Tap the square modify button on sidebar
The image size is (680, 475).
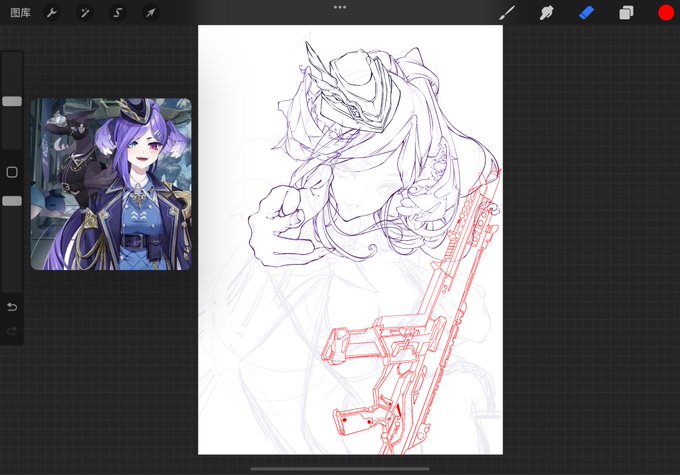pyautogui.click(x=12, y=172)
